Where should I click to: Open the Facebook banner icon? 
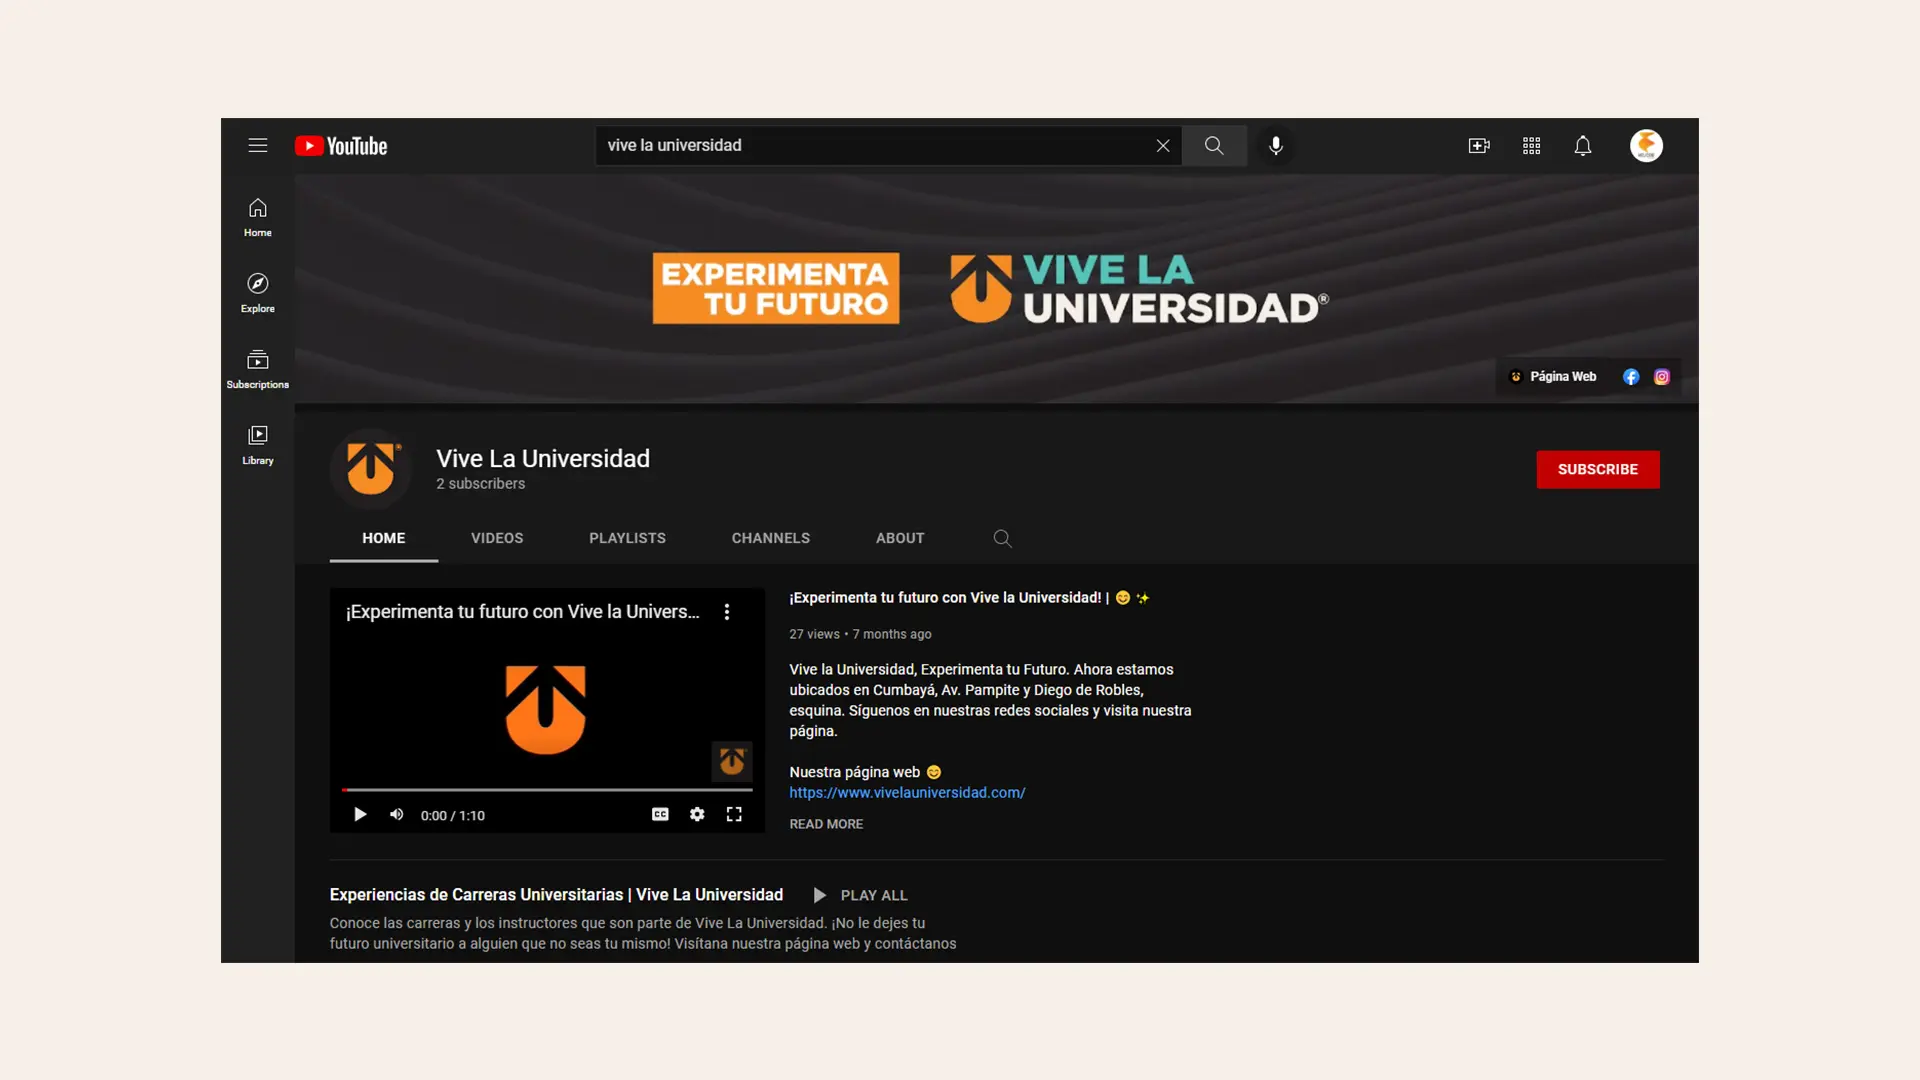pos(1631,377)
